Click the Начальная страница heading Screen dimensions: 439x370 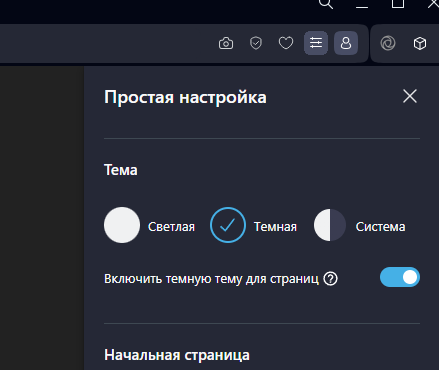(x=177, y=355)
